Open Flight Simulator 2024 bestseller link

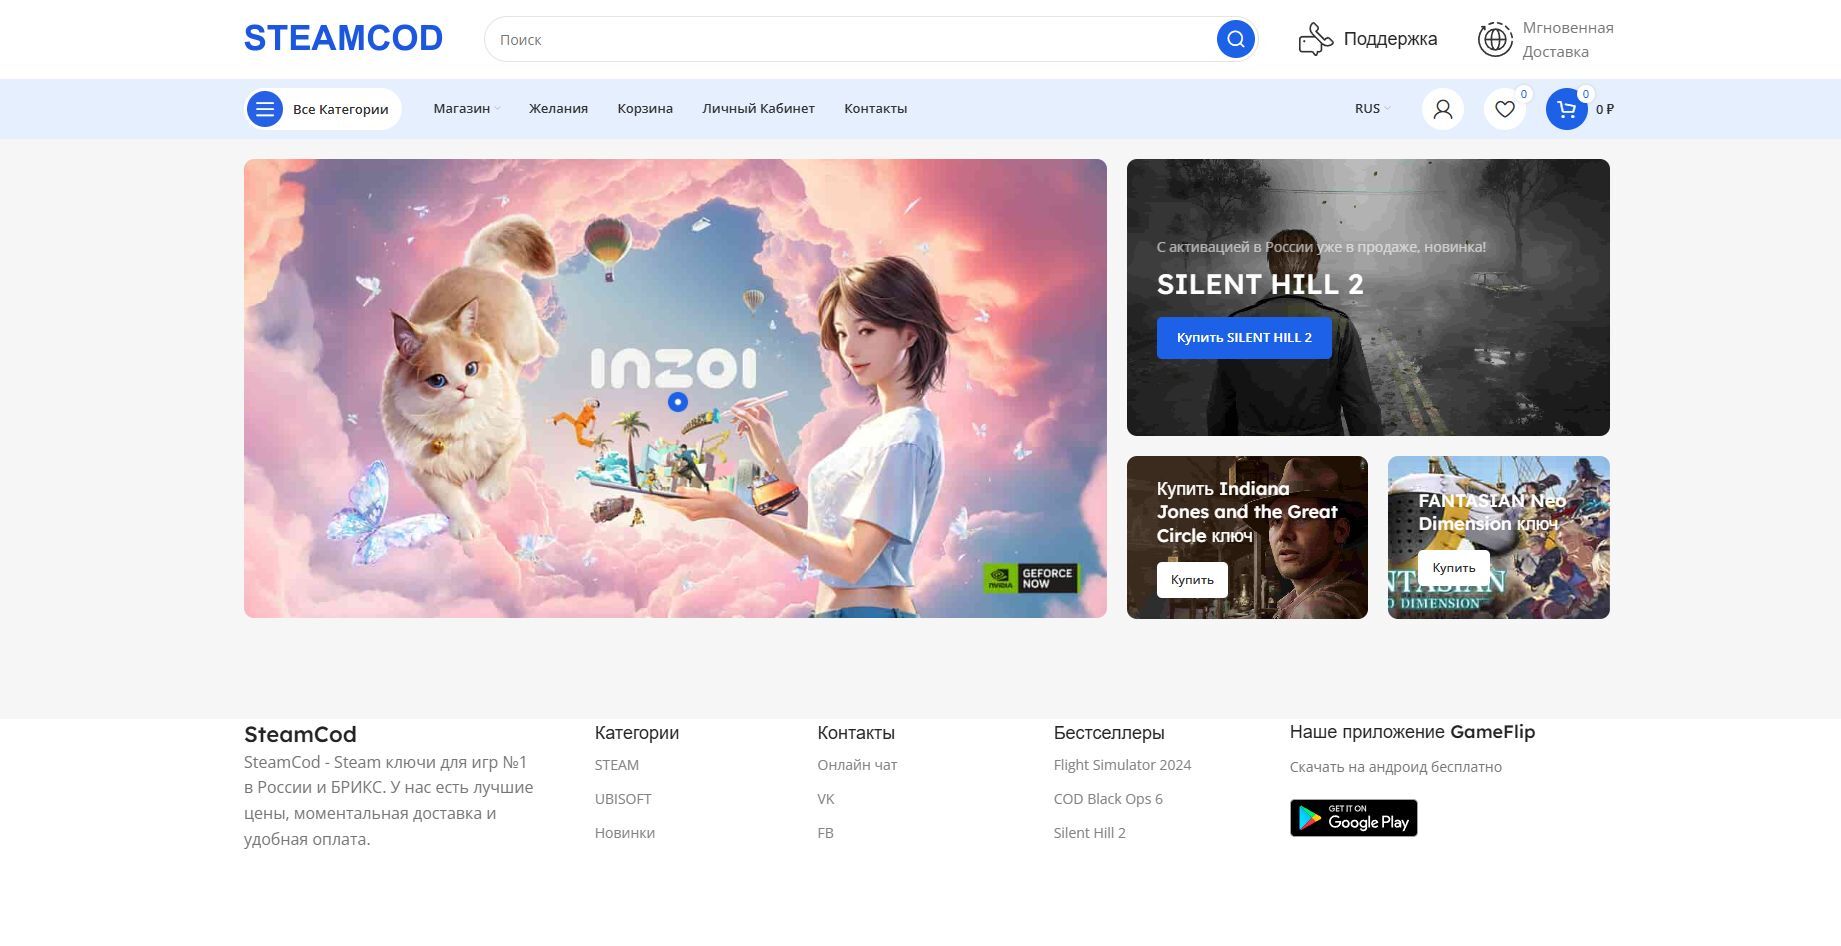tap(1122, 765)
